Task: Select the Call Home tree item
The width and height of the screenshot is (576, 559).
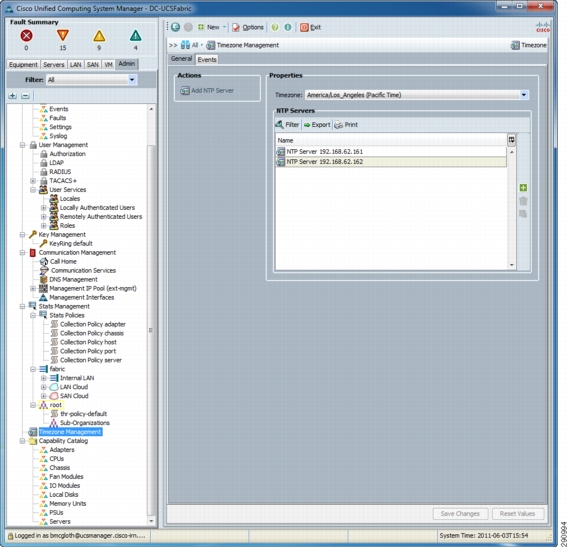Action: pos(63,262)
